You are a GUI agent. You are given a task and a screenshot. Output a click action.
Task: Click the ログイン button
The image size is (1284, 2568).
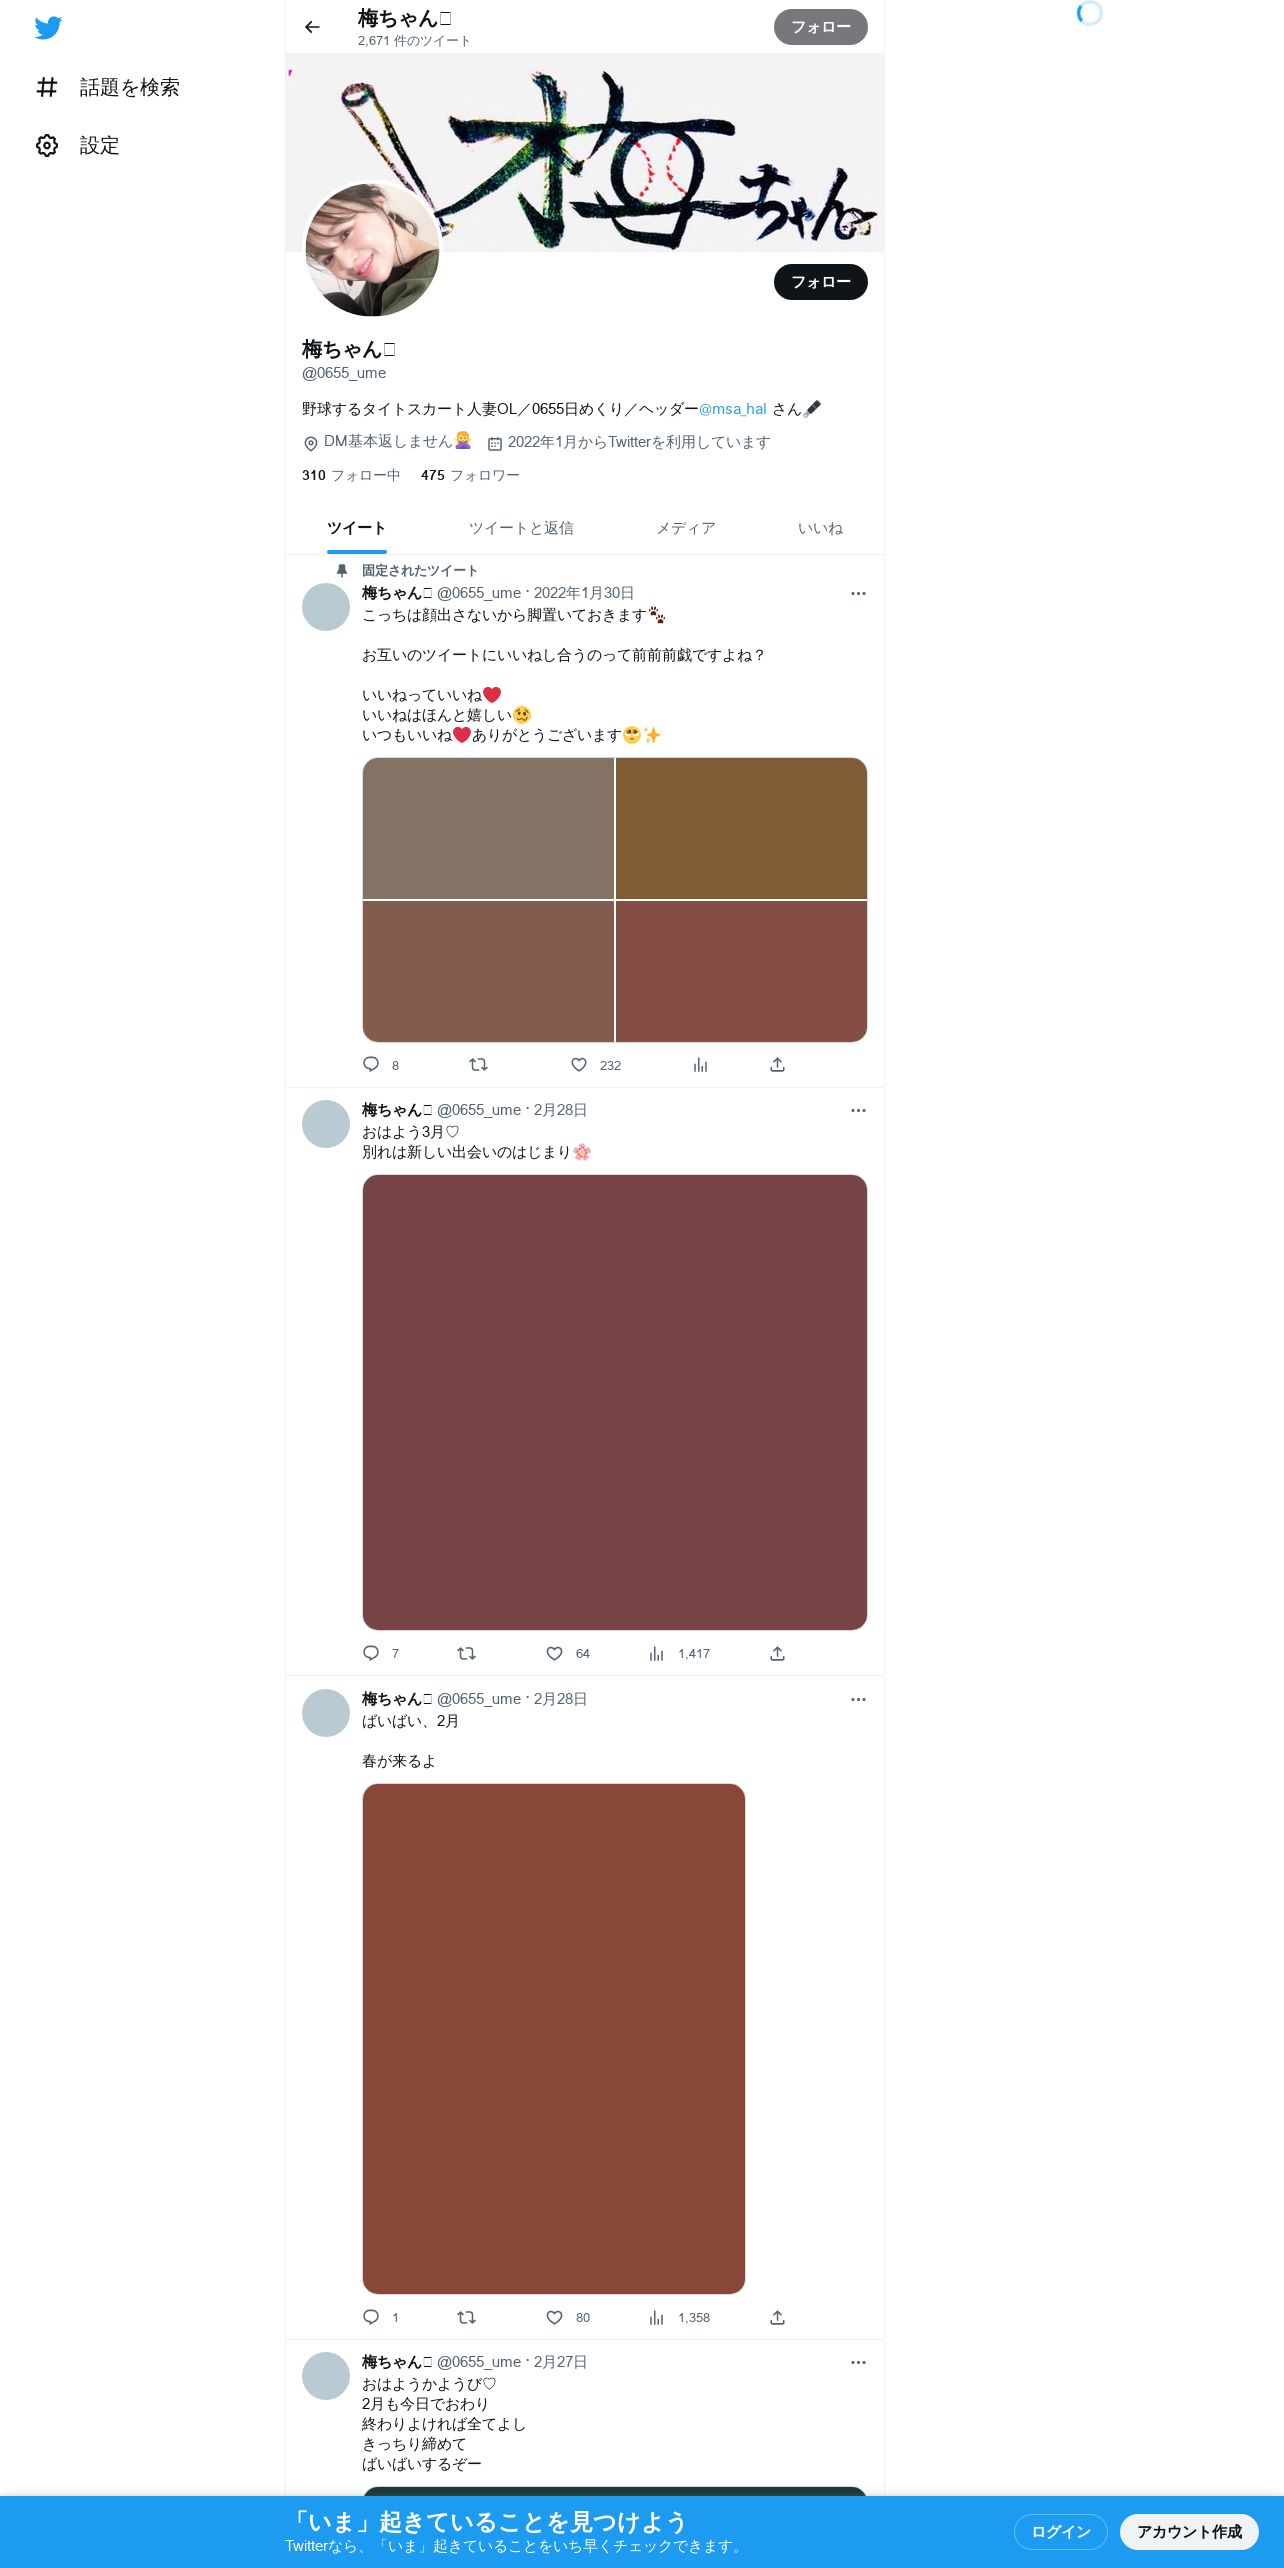[x=1060, y=2531]
